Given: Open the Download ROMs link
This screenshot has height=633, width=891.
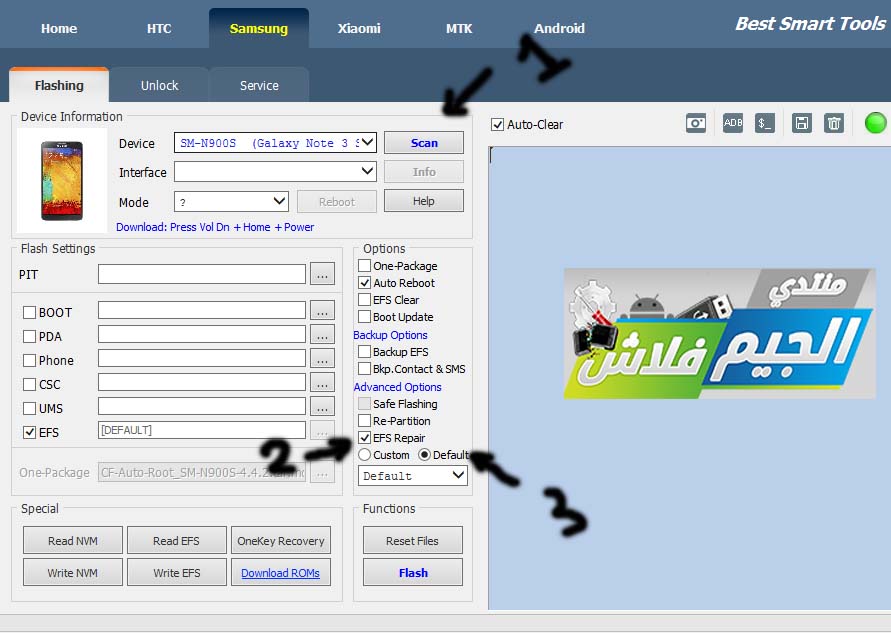Looking at the screenshot, I should (x=280, y=573).
